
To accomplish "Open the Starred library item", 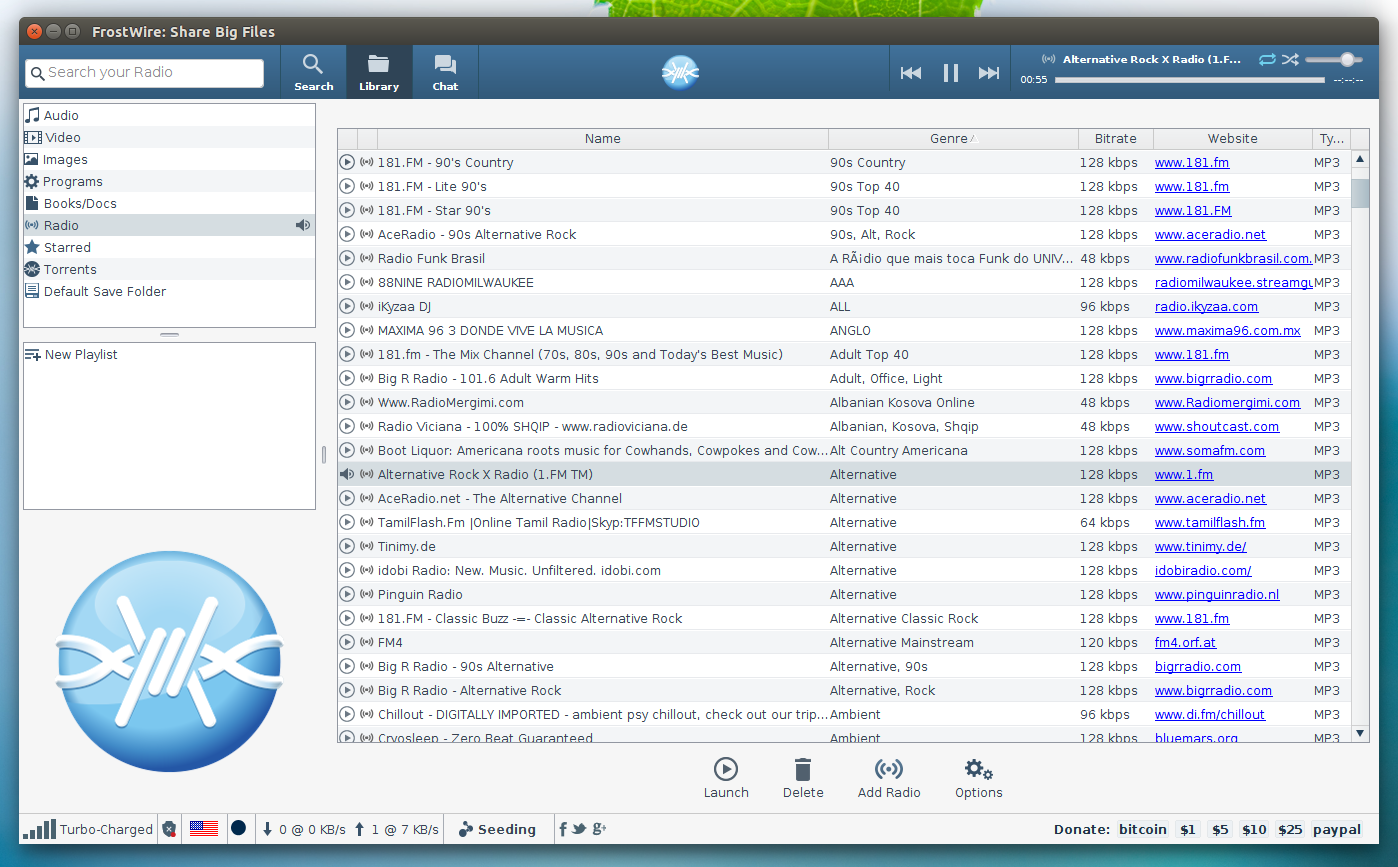I will [169, 248].
